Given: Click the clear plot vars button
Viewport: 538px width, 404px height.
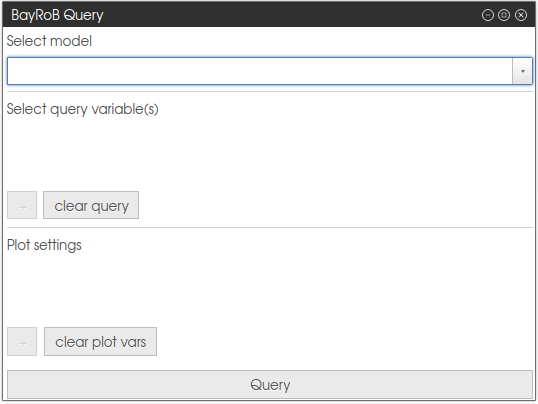Looking at the screenshot, I should [101, 342].
